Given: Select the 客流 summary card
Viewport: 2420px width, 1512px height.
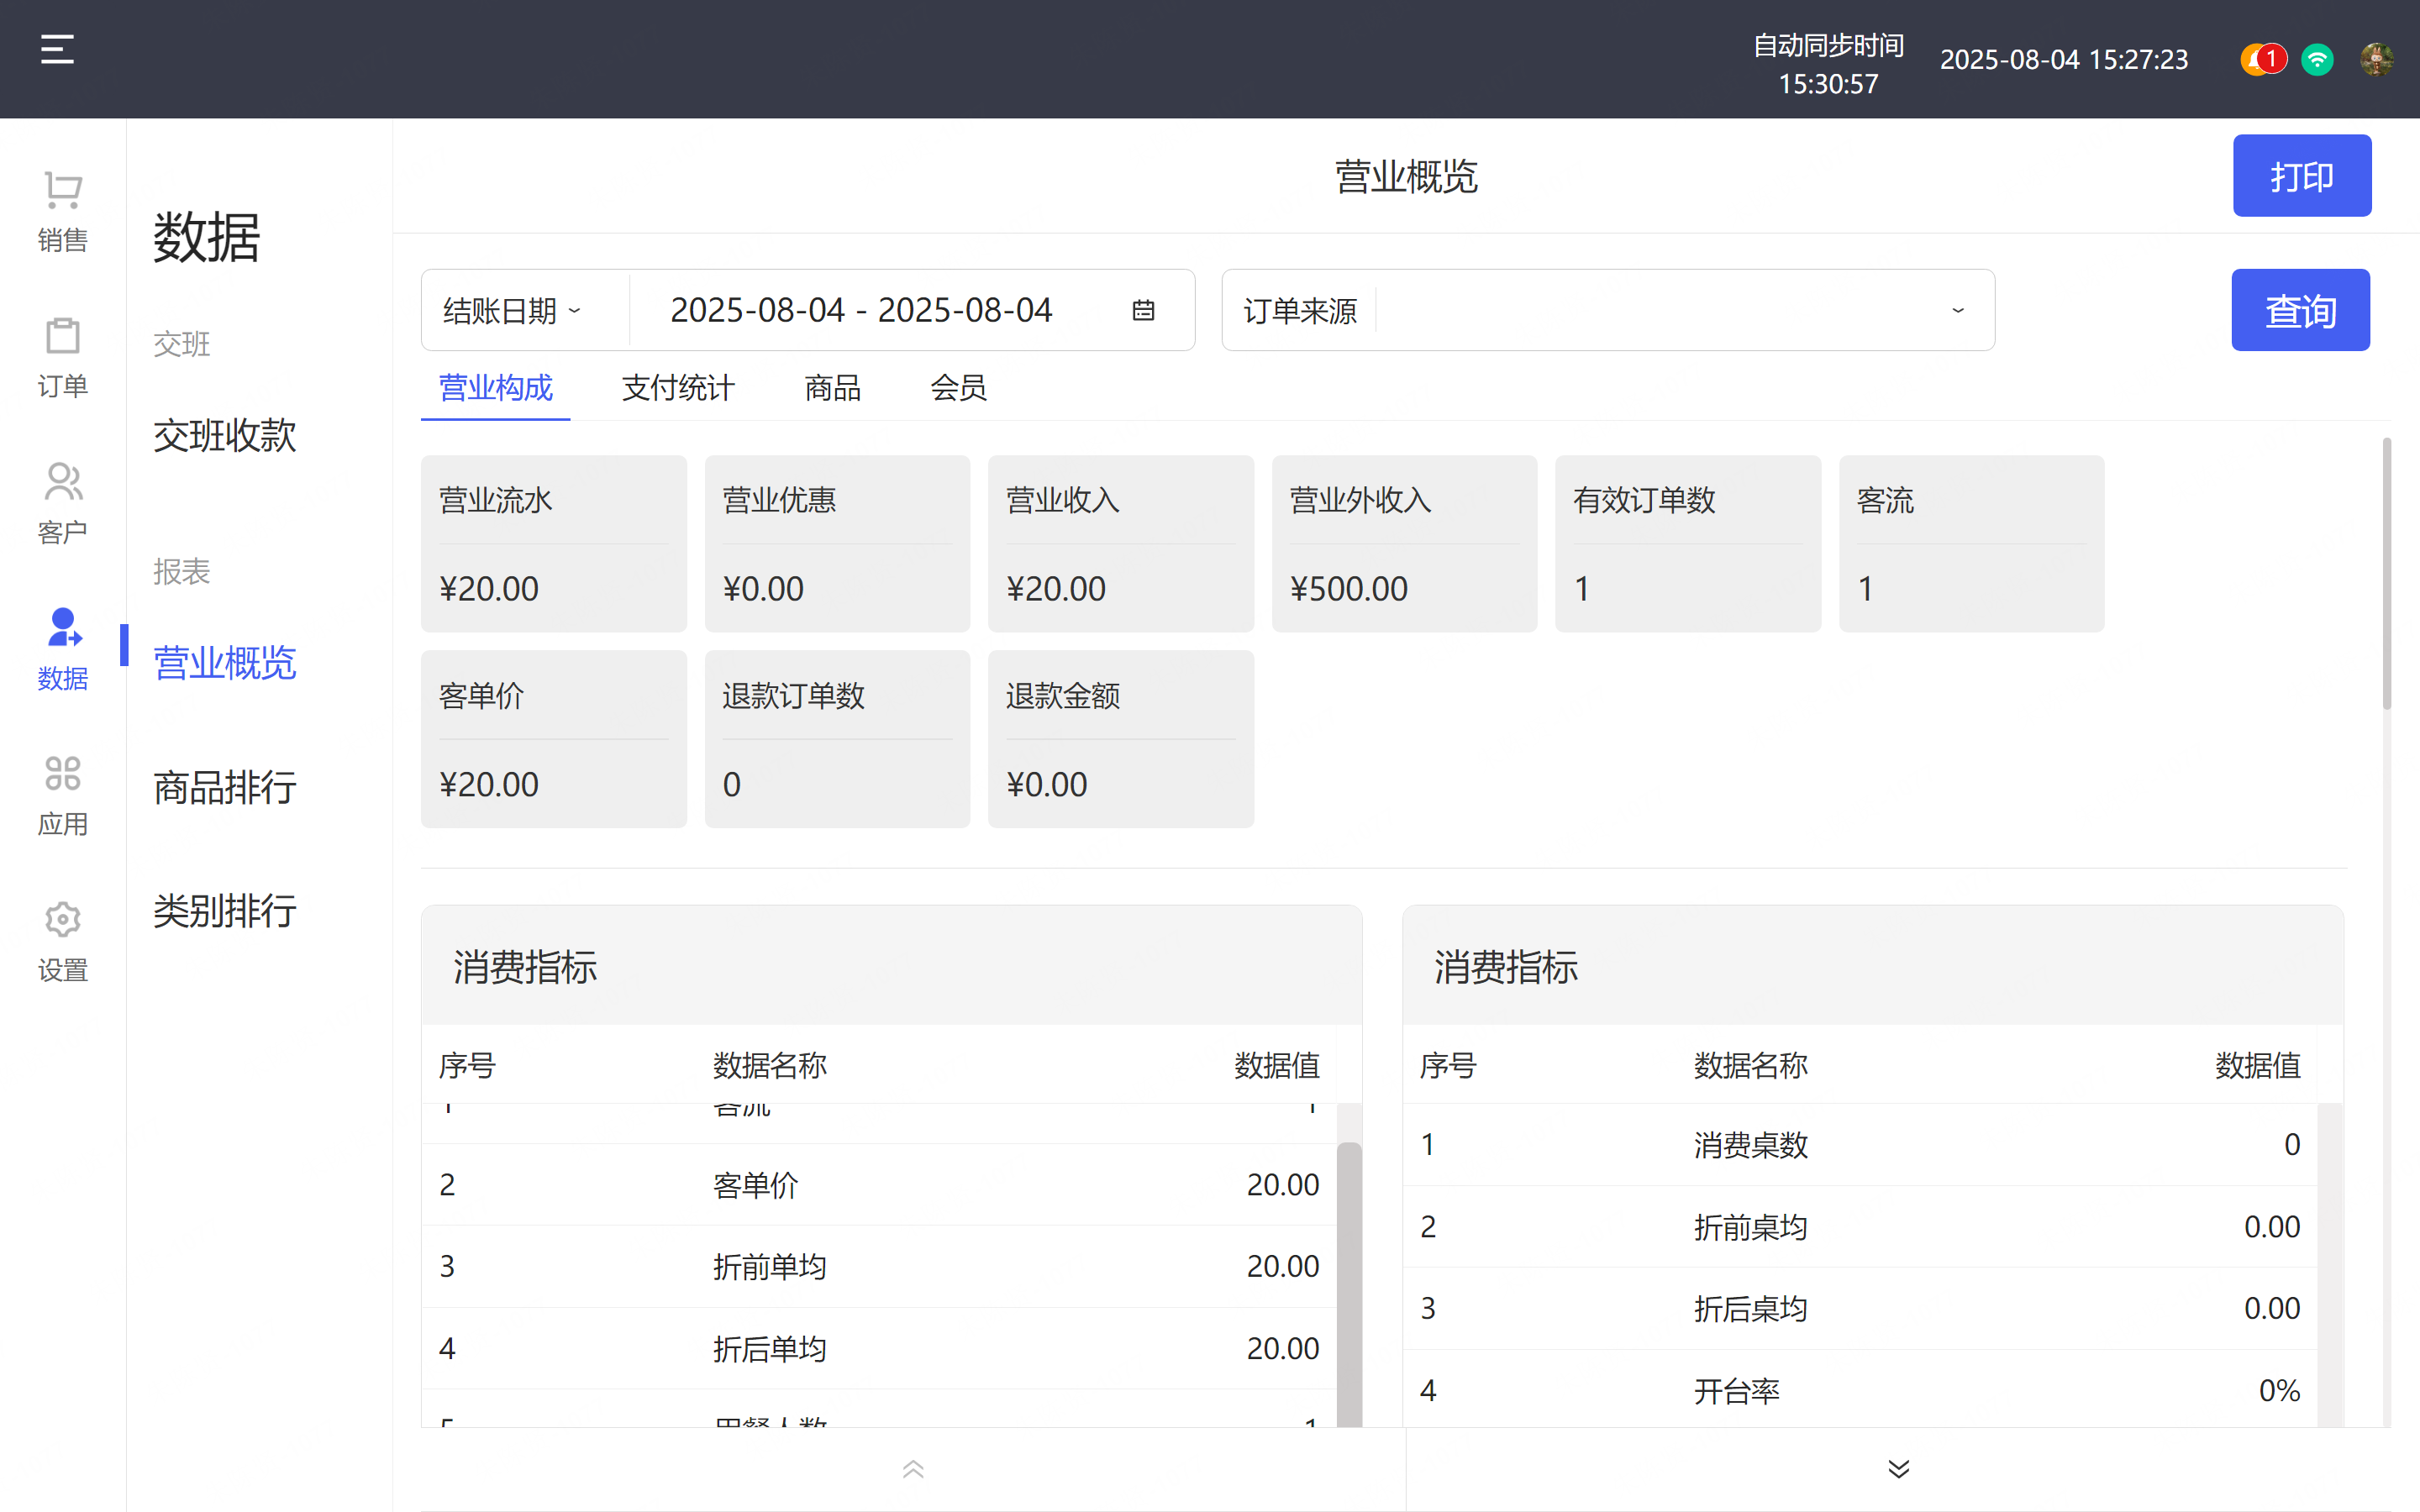Looking at the screenshot, I should point(1972,543).
